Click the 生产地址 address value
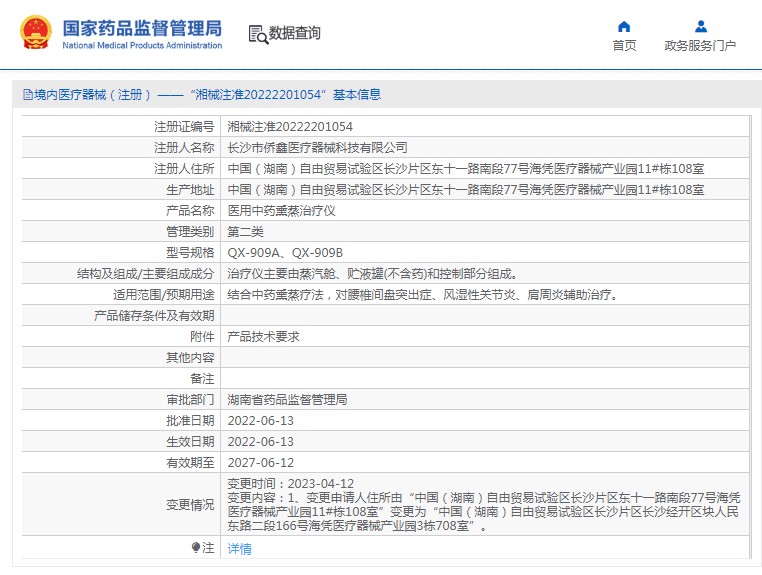 pyautogui.click(x=466, y=190)
